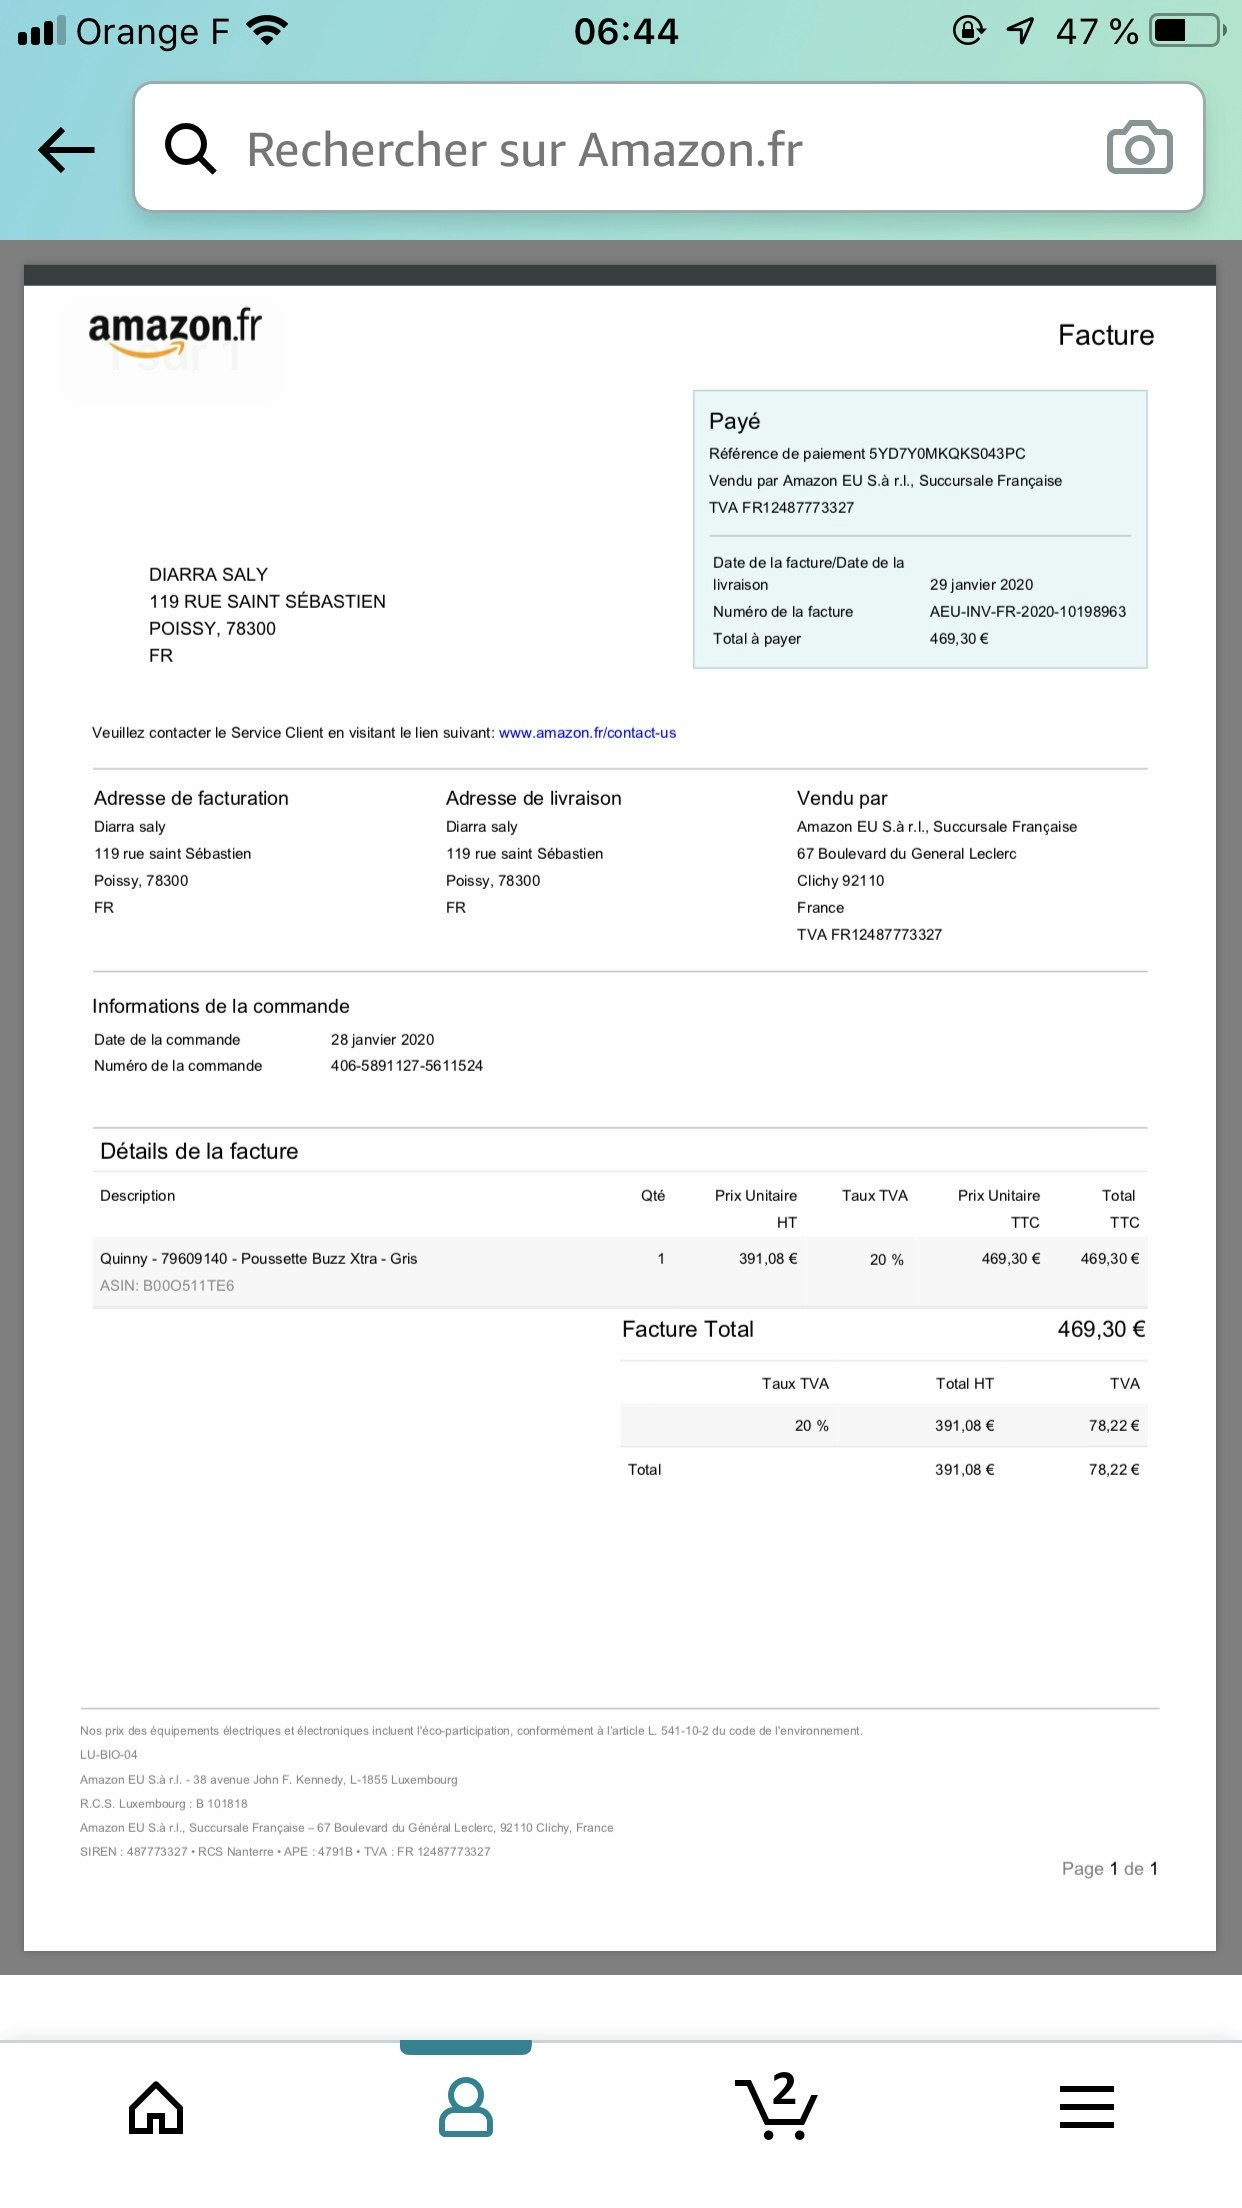Tap the Facture title at top right
Image resolution: width=1242 pixels, height=2208 pixels.
tap(1106, 335)
